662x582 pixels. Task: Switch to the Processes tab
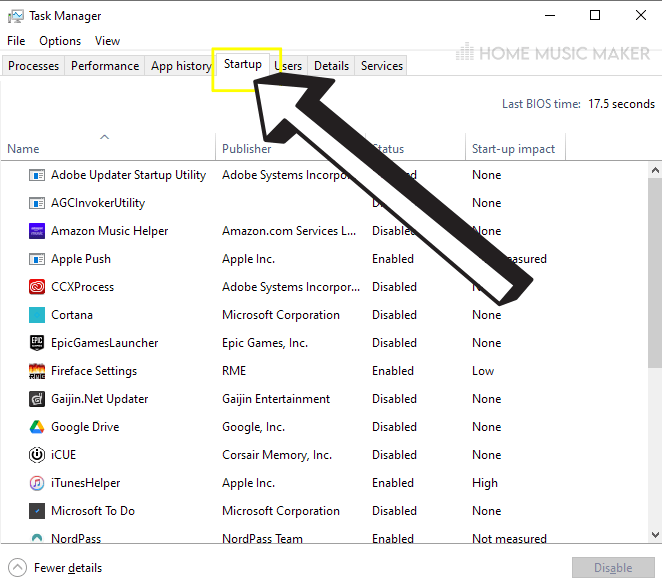click(33, 66)
